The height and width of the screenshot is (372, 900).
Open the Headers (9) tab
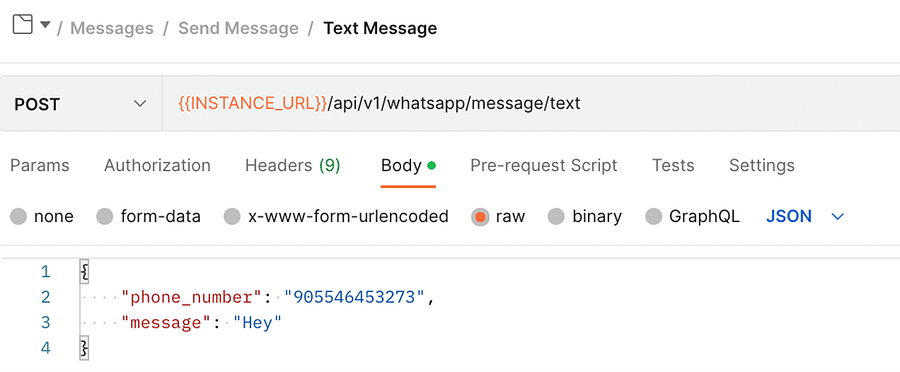(293, 165)
